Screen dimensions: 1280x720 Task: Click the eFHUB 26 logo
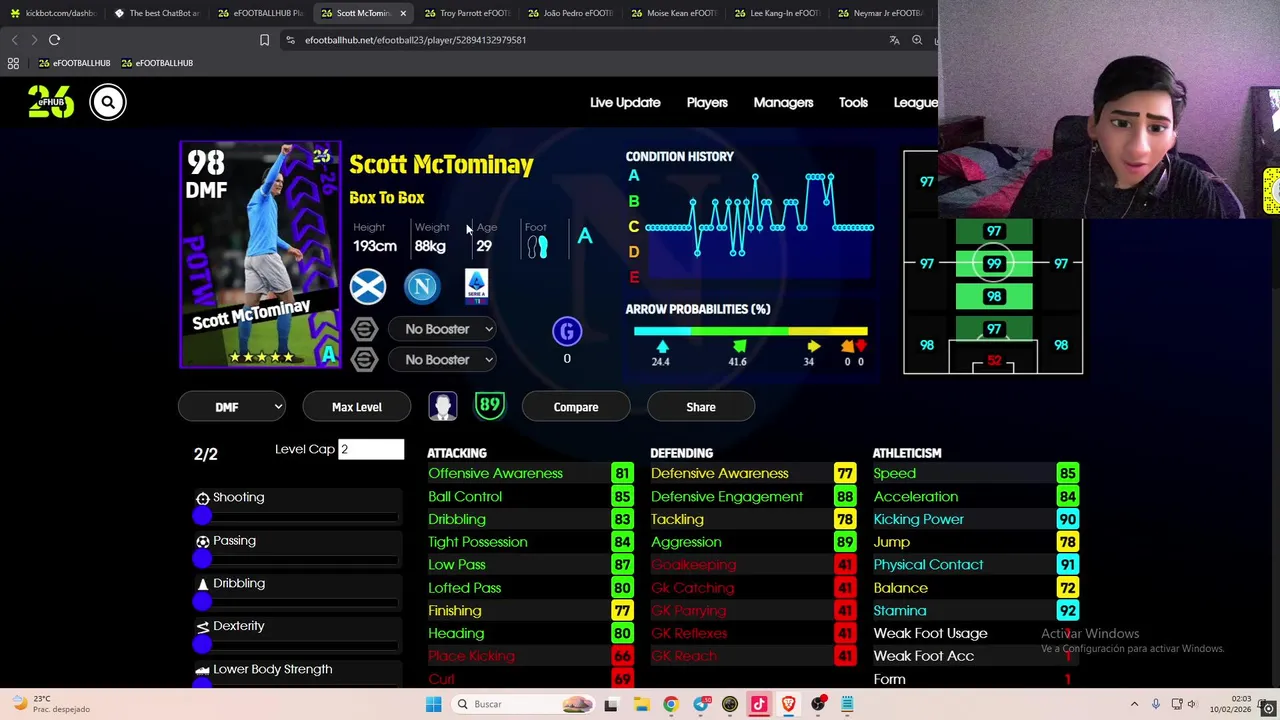[51, 102]
